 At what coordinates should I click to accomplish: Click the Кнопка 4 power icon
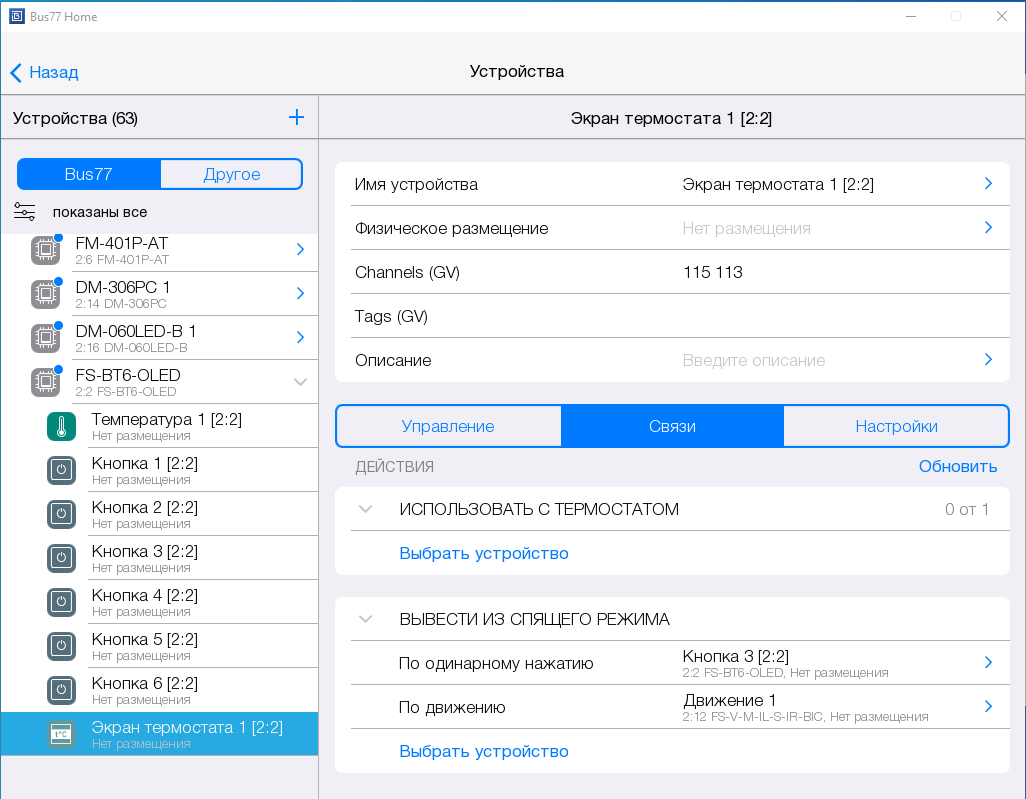(61, 602)
